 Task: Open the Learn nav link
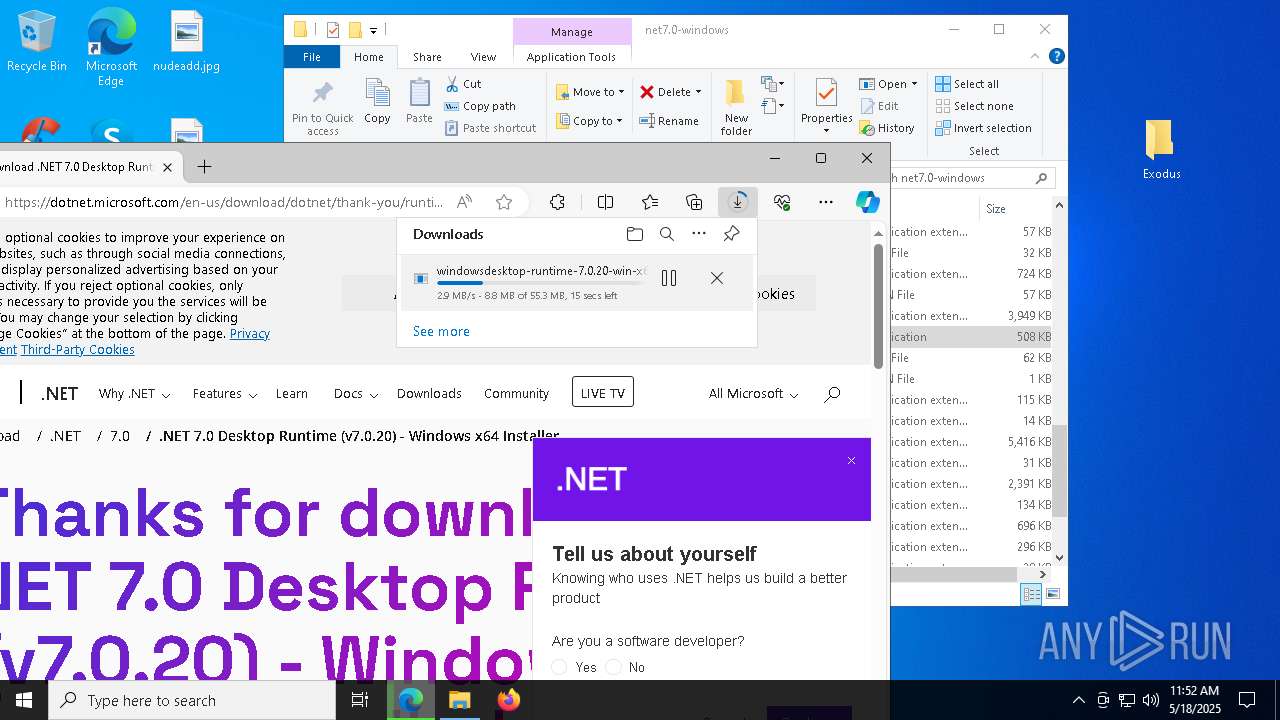pyautogui.click(x=291, y=394)
